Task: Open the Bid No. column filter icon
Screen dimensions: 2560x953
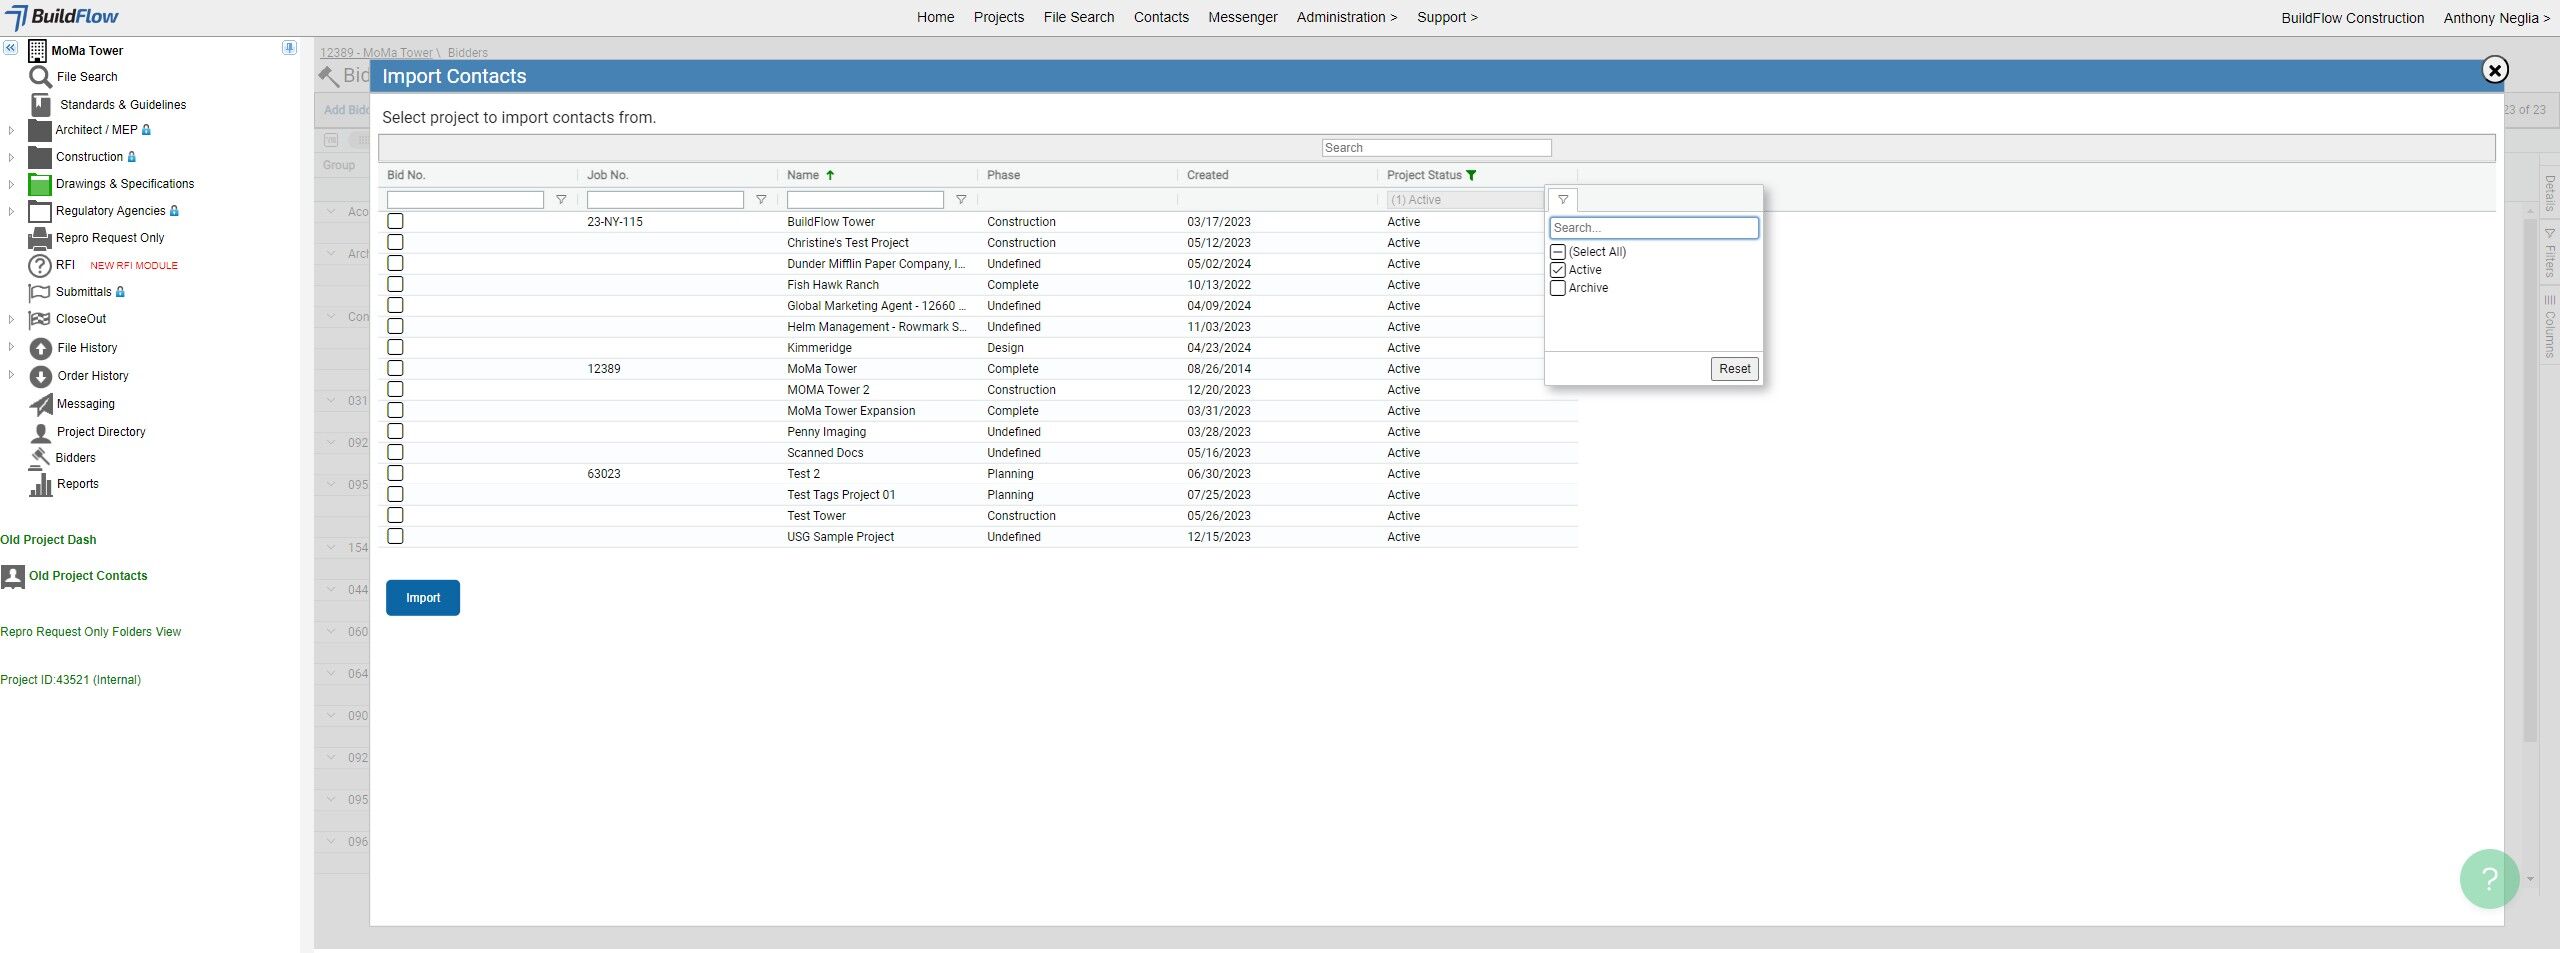Action: tap(561, 200)
